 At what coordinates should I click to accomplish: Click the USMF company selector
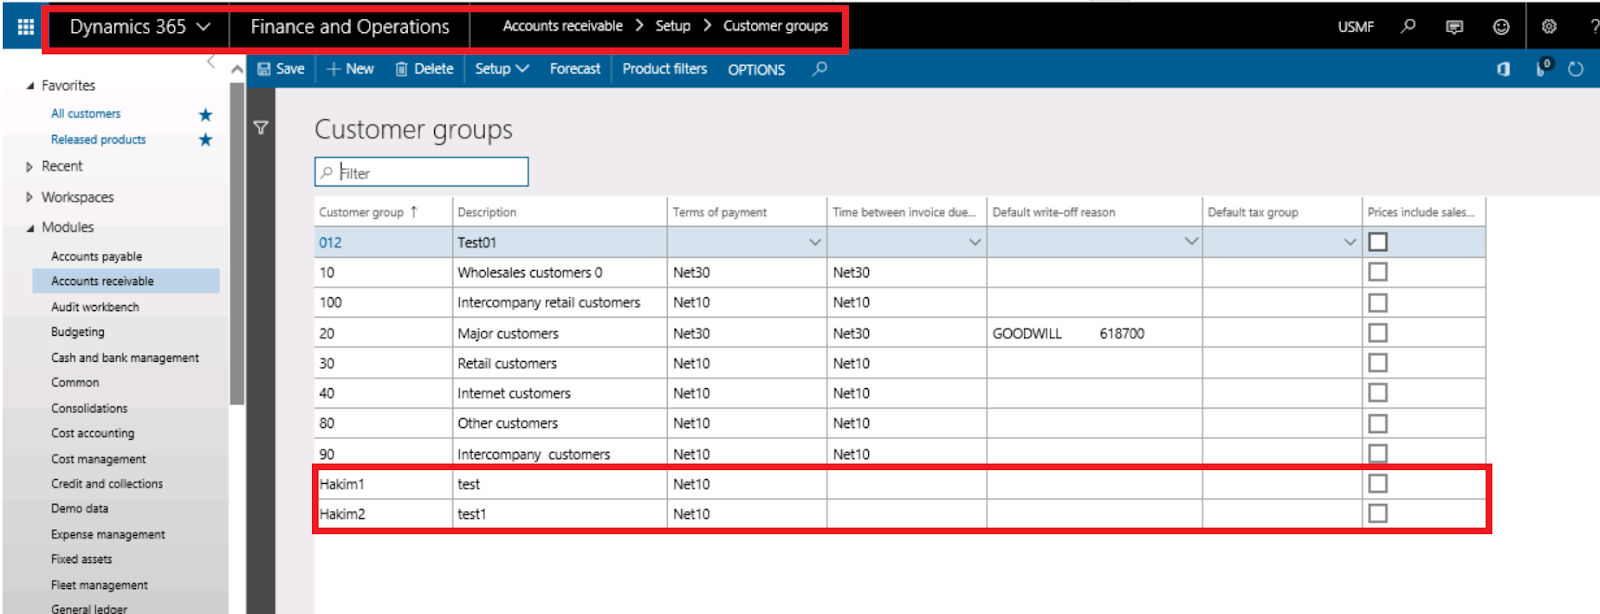1356,27
